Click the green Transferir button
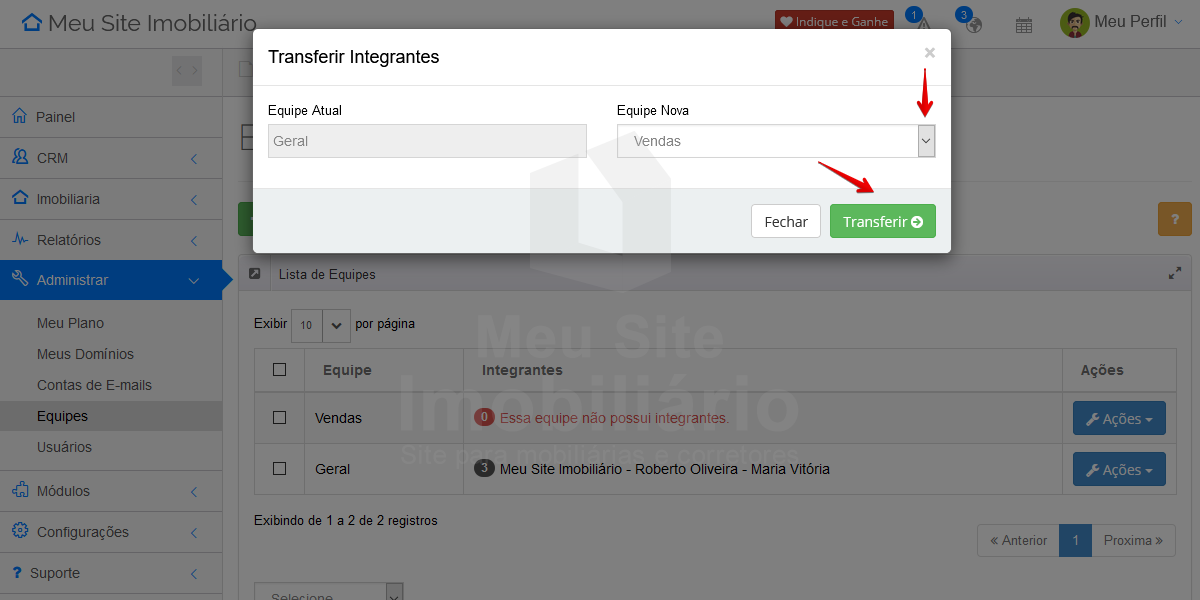 882,222
